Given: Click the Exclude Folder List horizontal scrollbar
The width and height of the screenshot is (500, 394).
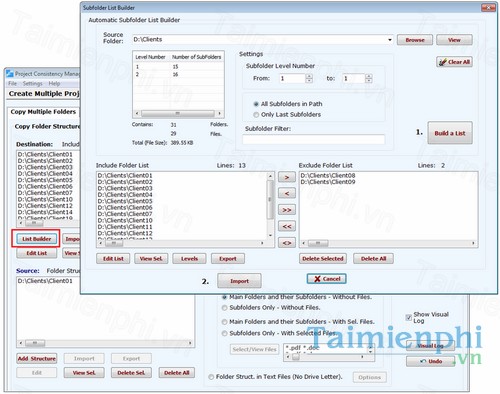Looking at the screenshot, I should click(x=388, y=243).
